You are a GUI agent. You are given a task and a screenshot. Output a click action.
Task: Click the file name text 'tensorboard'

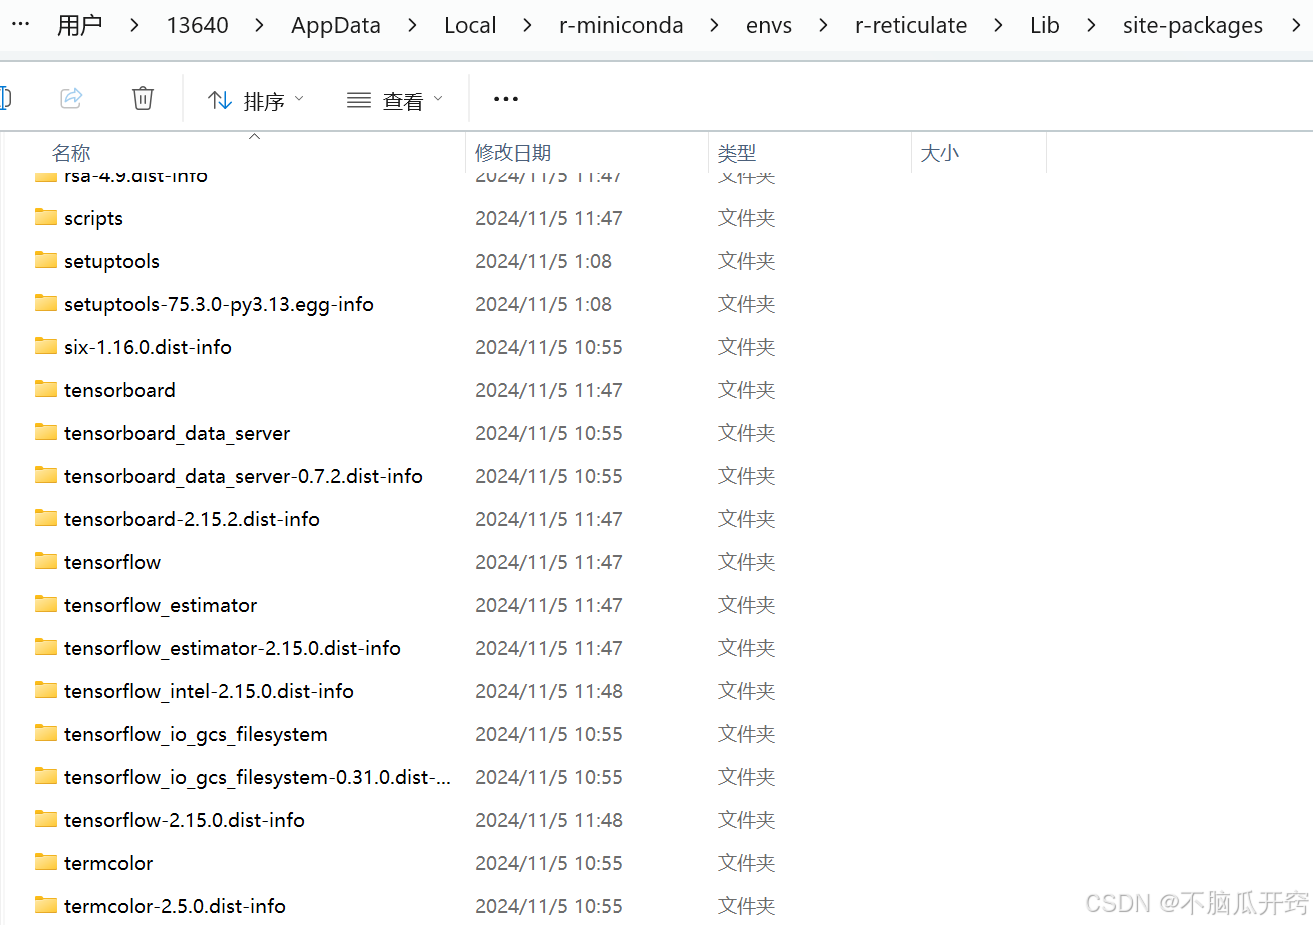(x=120, y=390)
